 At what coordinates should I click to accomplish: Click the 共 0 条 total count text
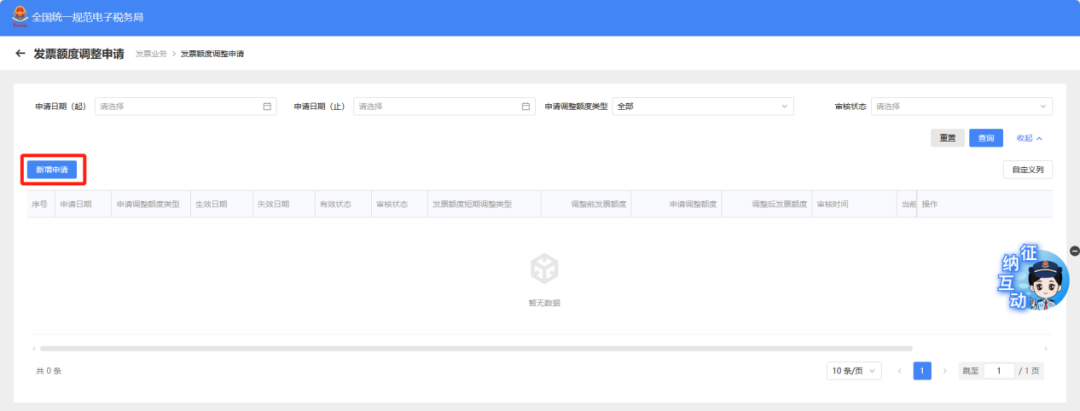pos(49,371)
